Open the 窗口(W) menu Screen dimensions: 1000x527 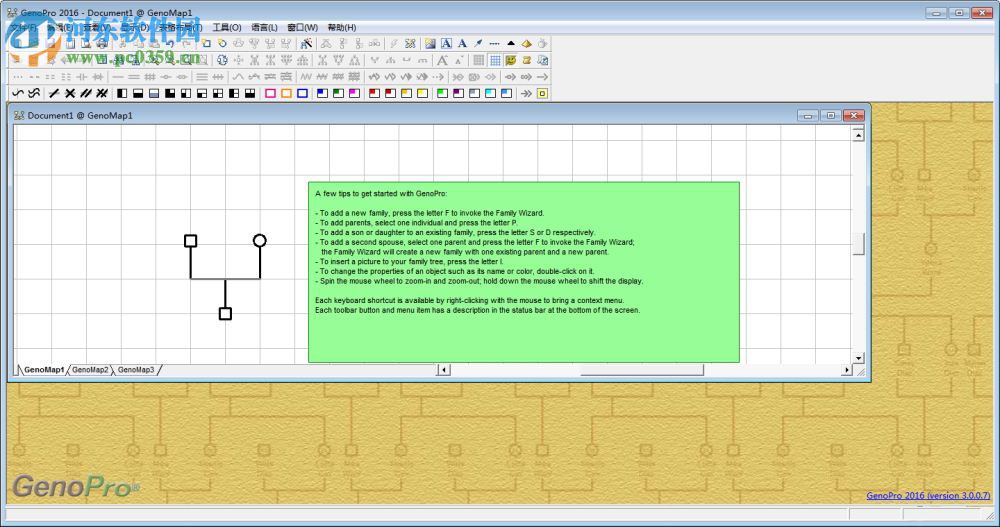click(302, 27)
